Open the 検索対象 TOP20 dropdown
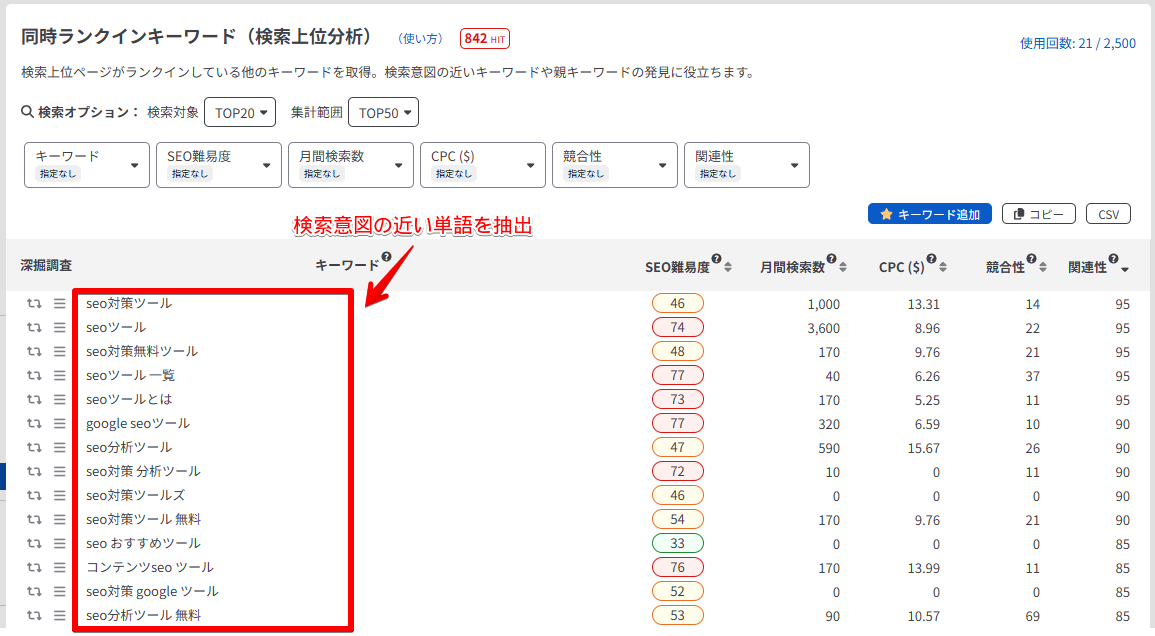1155x636 pixels. pos(240,113)
